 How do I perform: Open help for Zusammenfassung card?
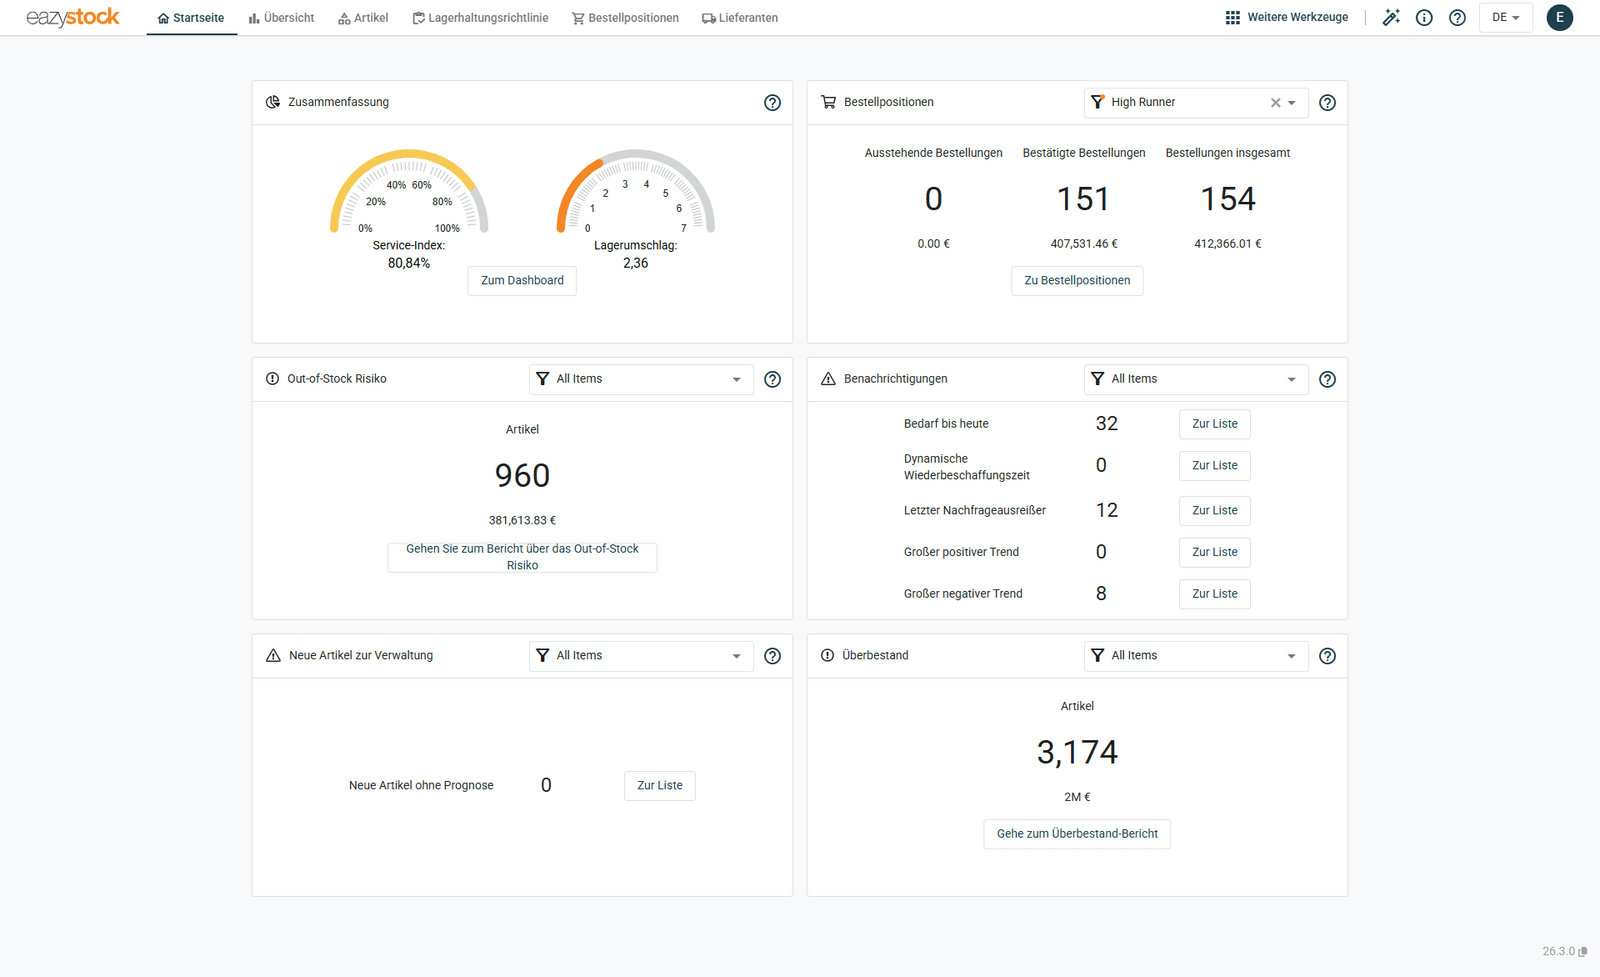[772, 102]
